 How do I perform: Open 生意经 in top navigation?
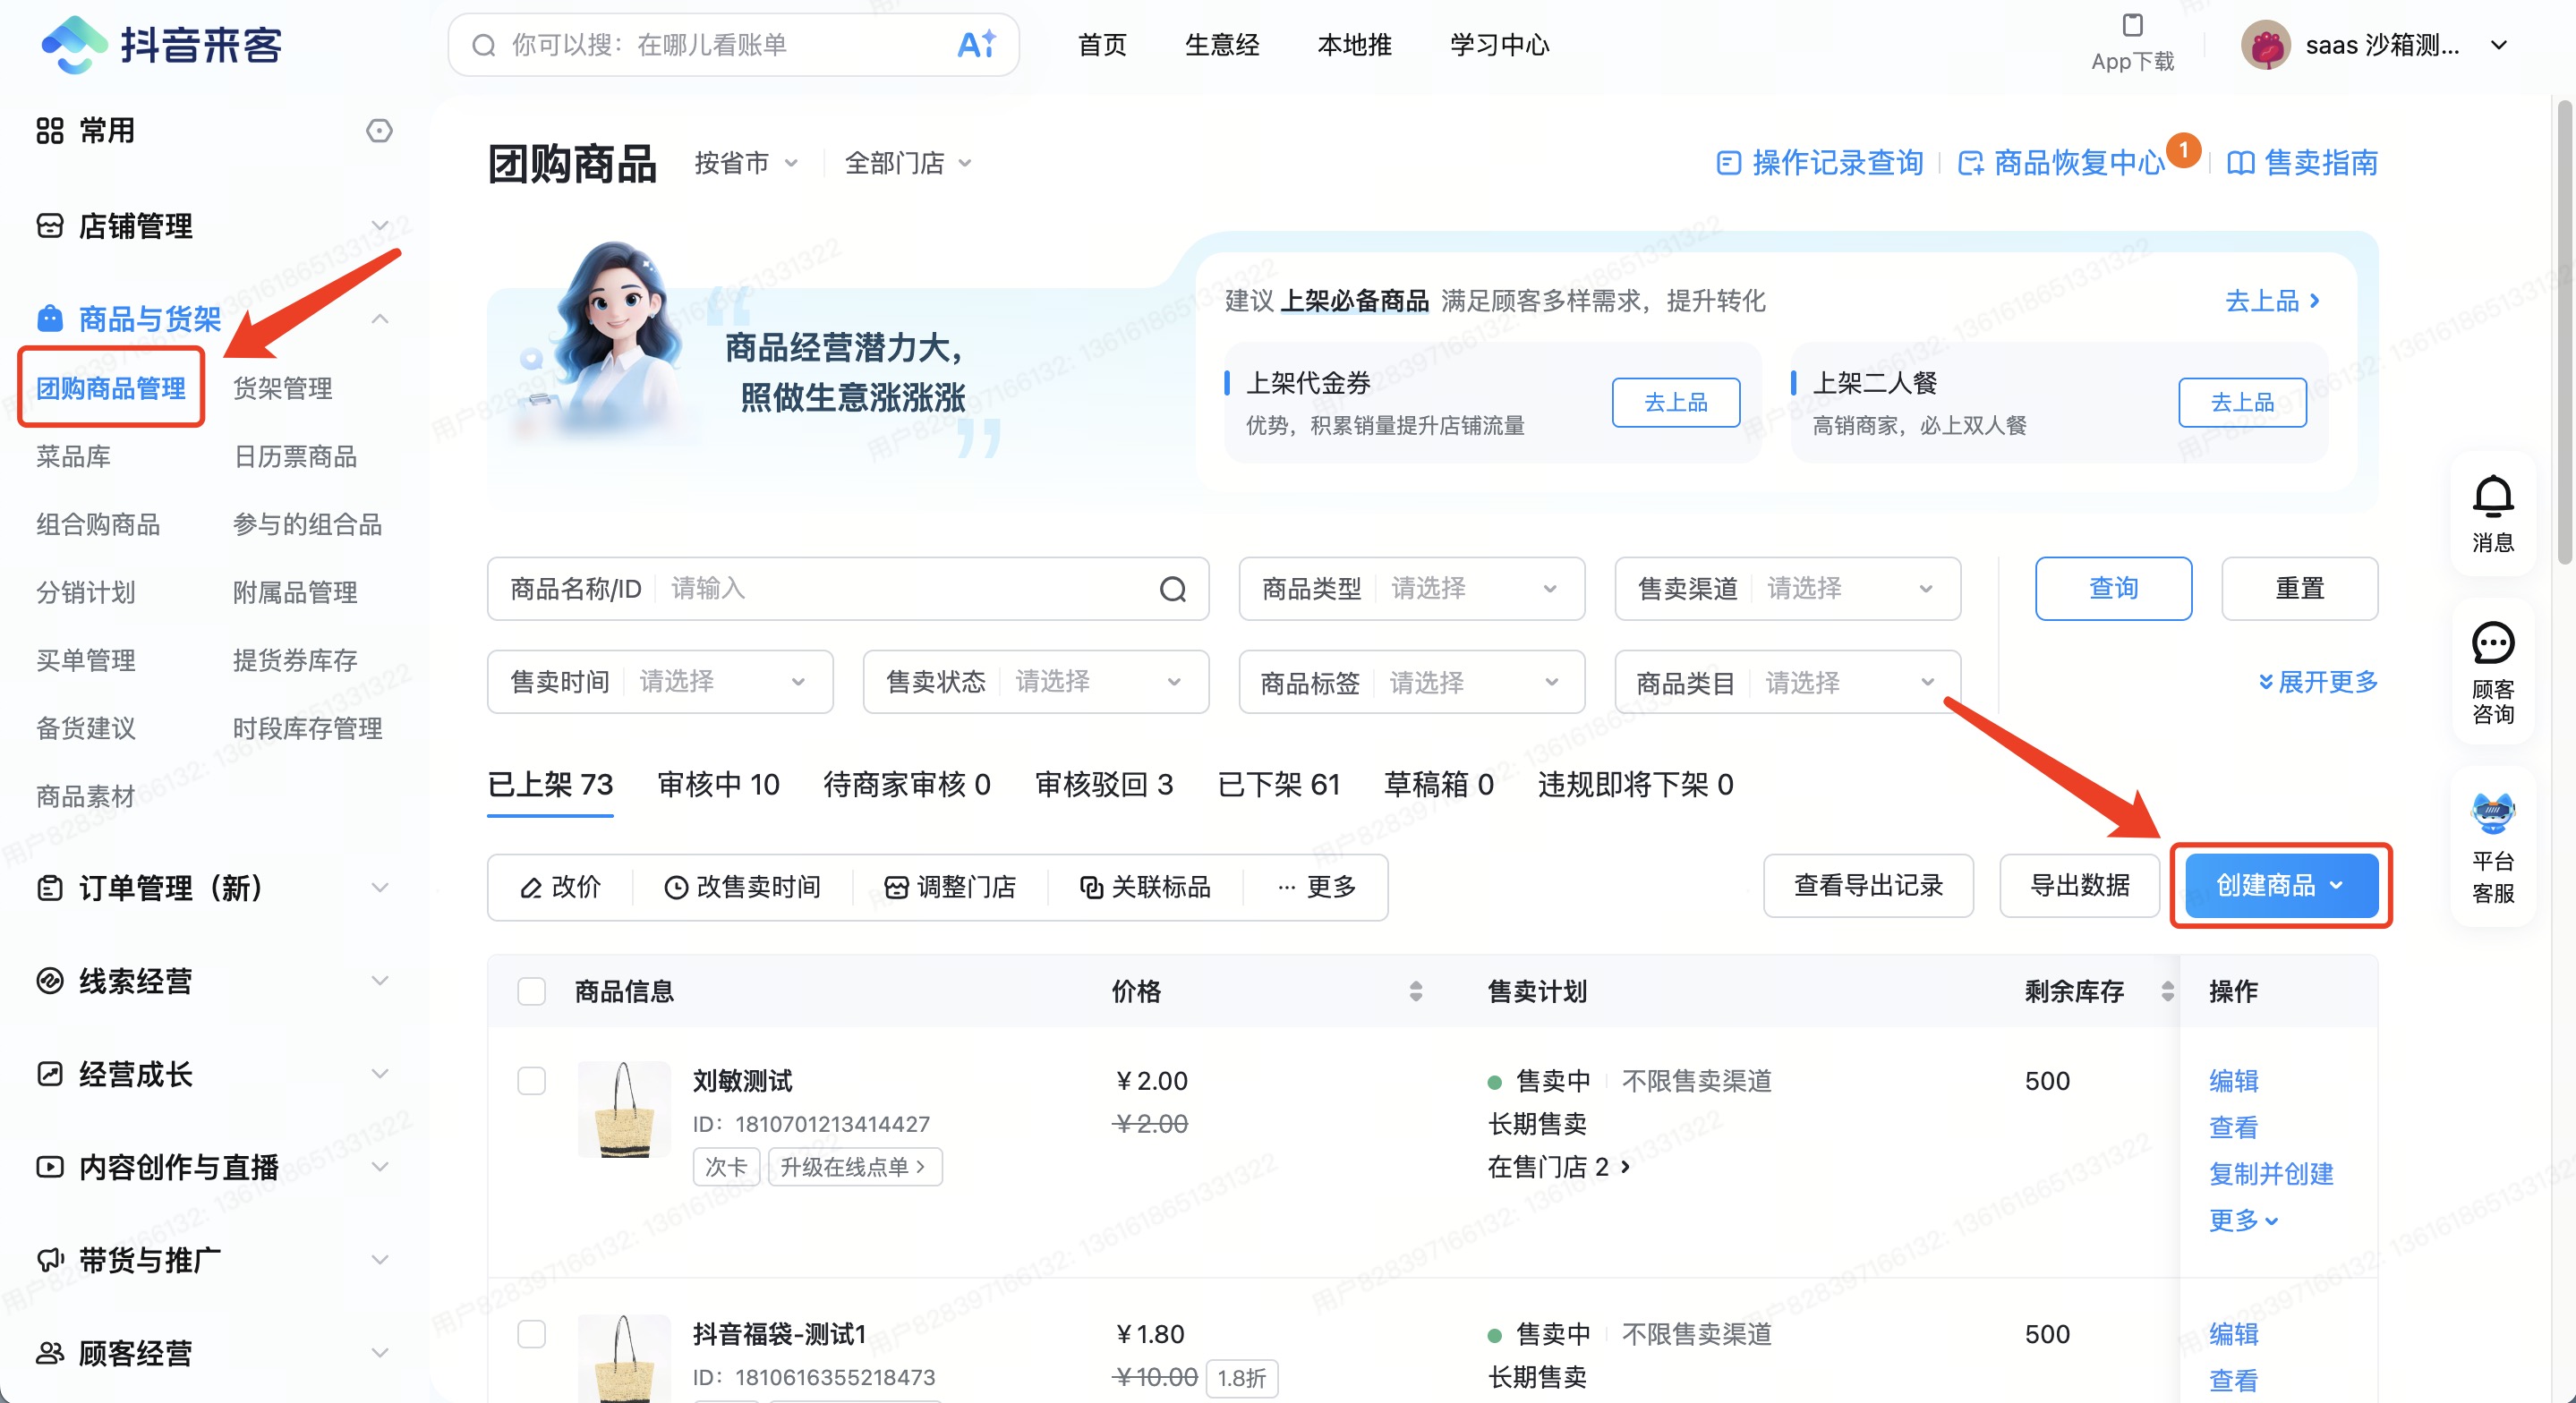click(1221, 45)
